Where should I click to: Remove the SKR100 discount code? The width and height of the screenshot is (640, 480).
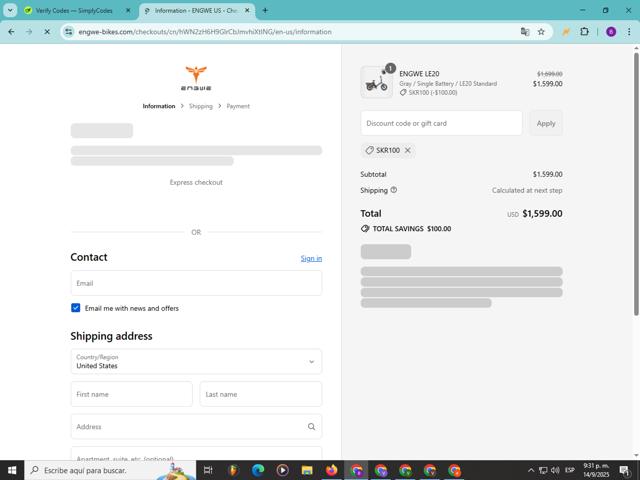(x=407, y=150)
